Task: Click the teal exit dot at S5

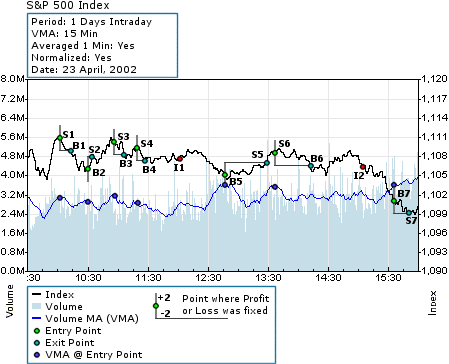Action: pyautogui.click(x=267, y=163)
